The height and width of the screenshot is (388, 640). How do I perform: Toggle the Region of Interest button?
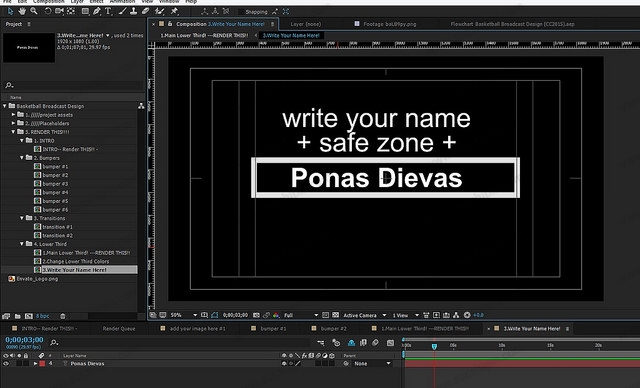tap(325, 315)
